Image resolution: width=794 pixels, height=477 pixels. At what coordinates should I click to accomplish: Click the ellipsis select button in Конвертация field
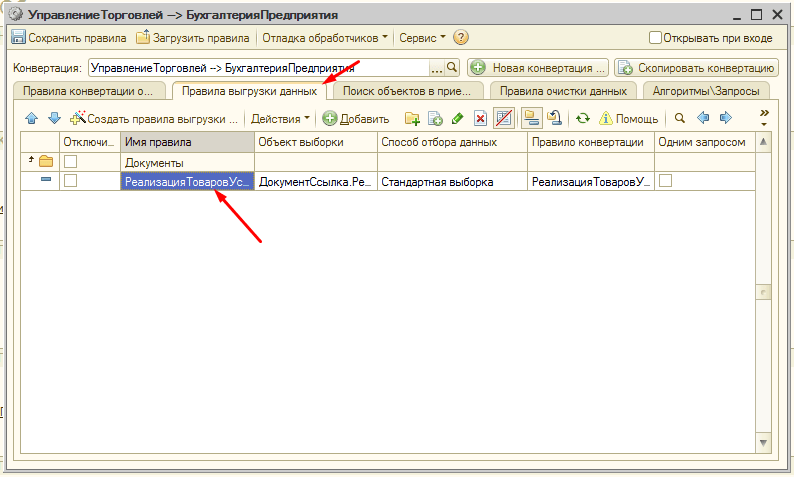coord(436,68)
